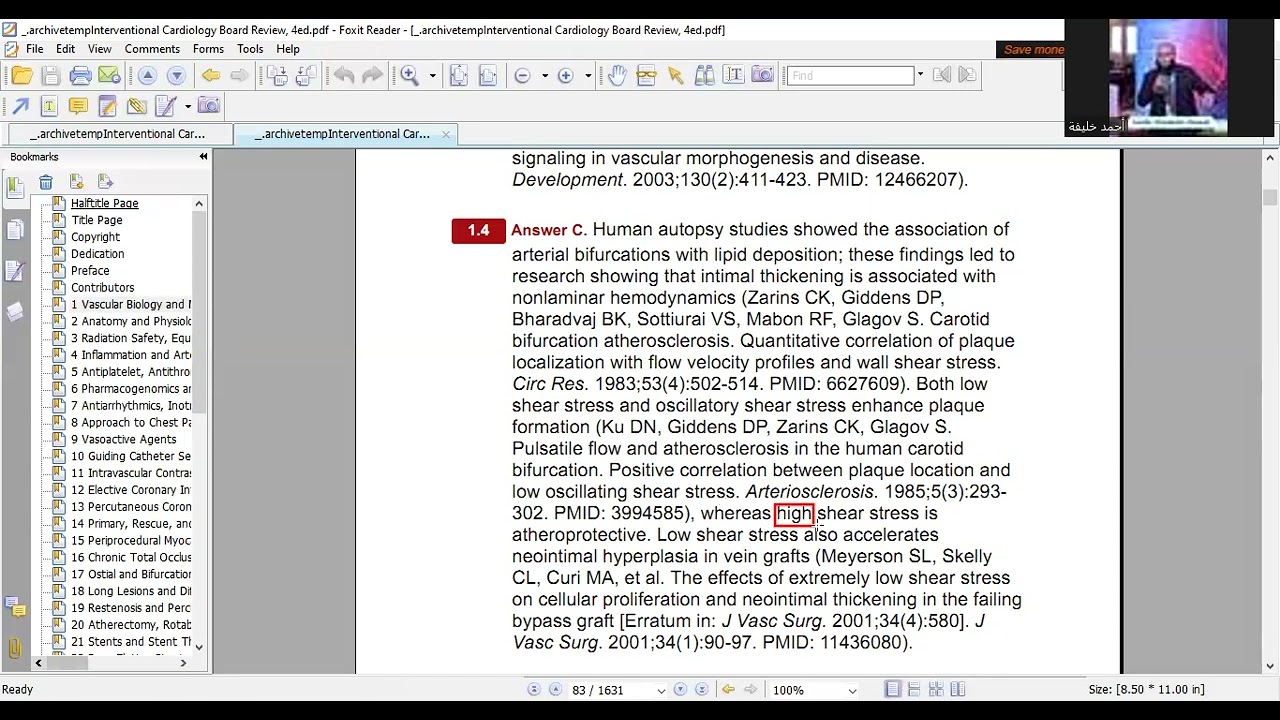The image size is (1280, 720).
Task: Enable Single Page layout in status bar
Action: [x=893, y=690]
